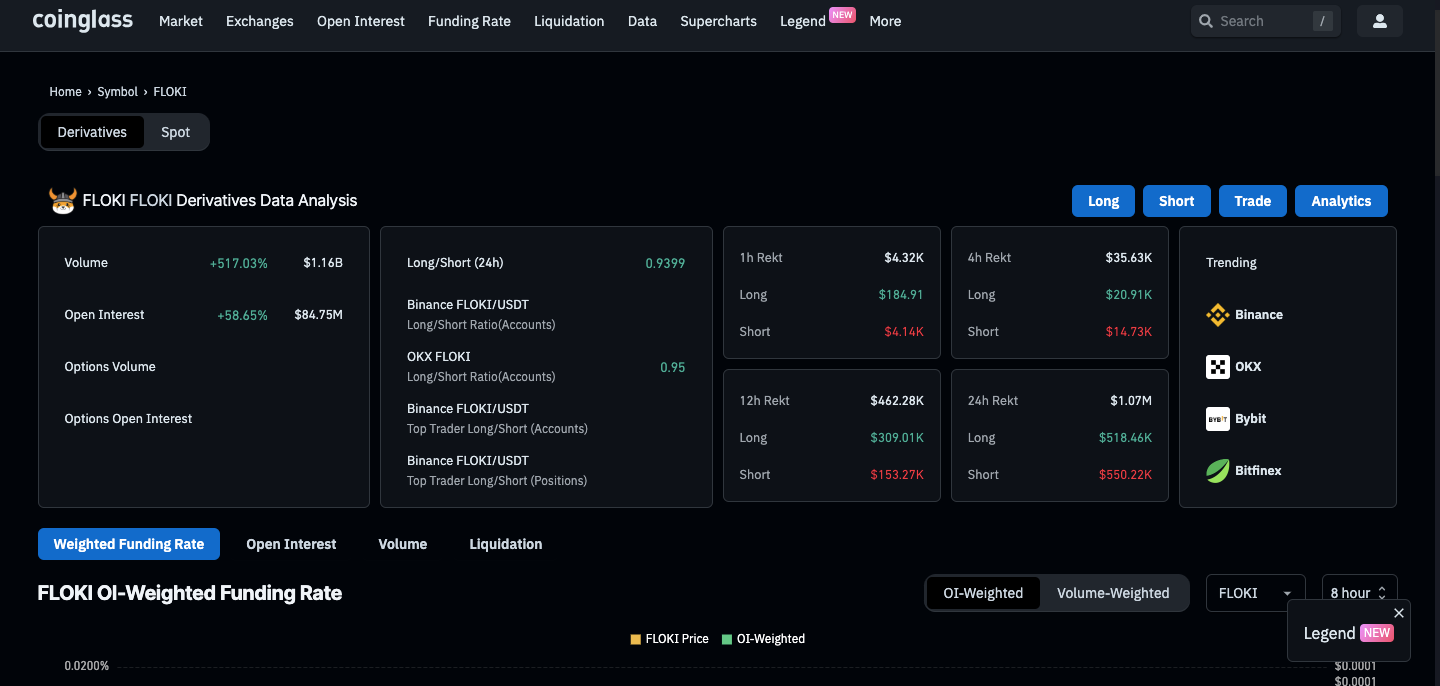Click the FLOKI viking coin icon
This screenshot has width=1440, height=686.
(63, 201)
